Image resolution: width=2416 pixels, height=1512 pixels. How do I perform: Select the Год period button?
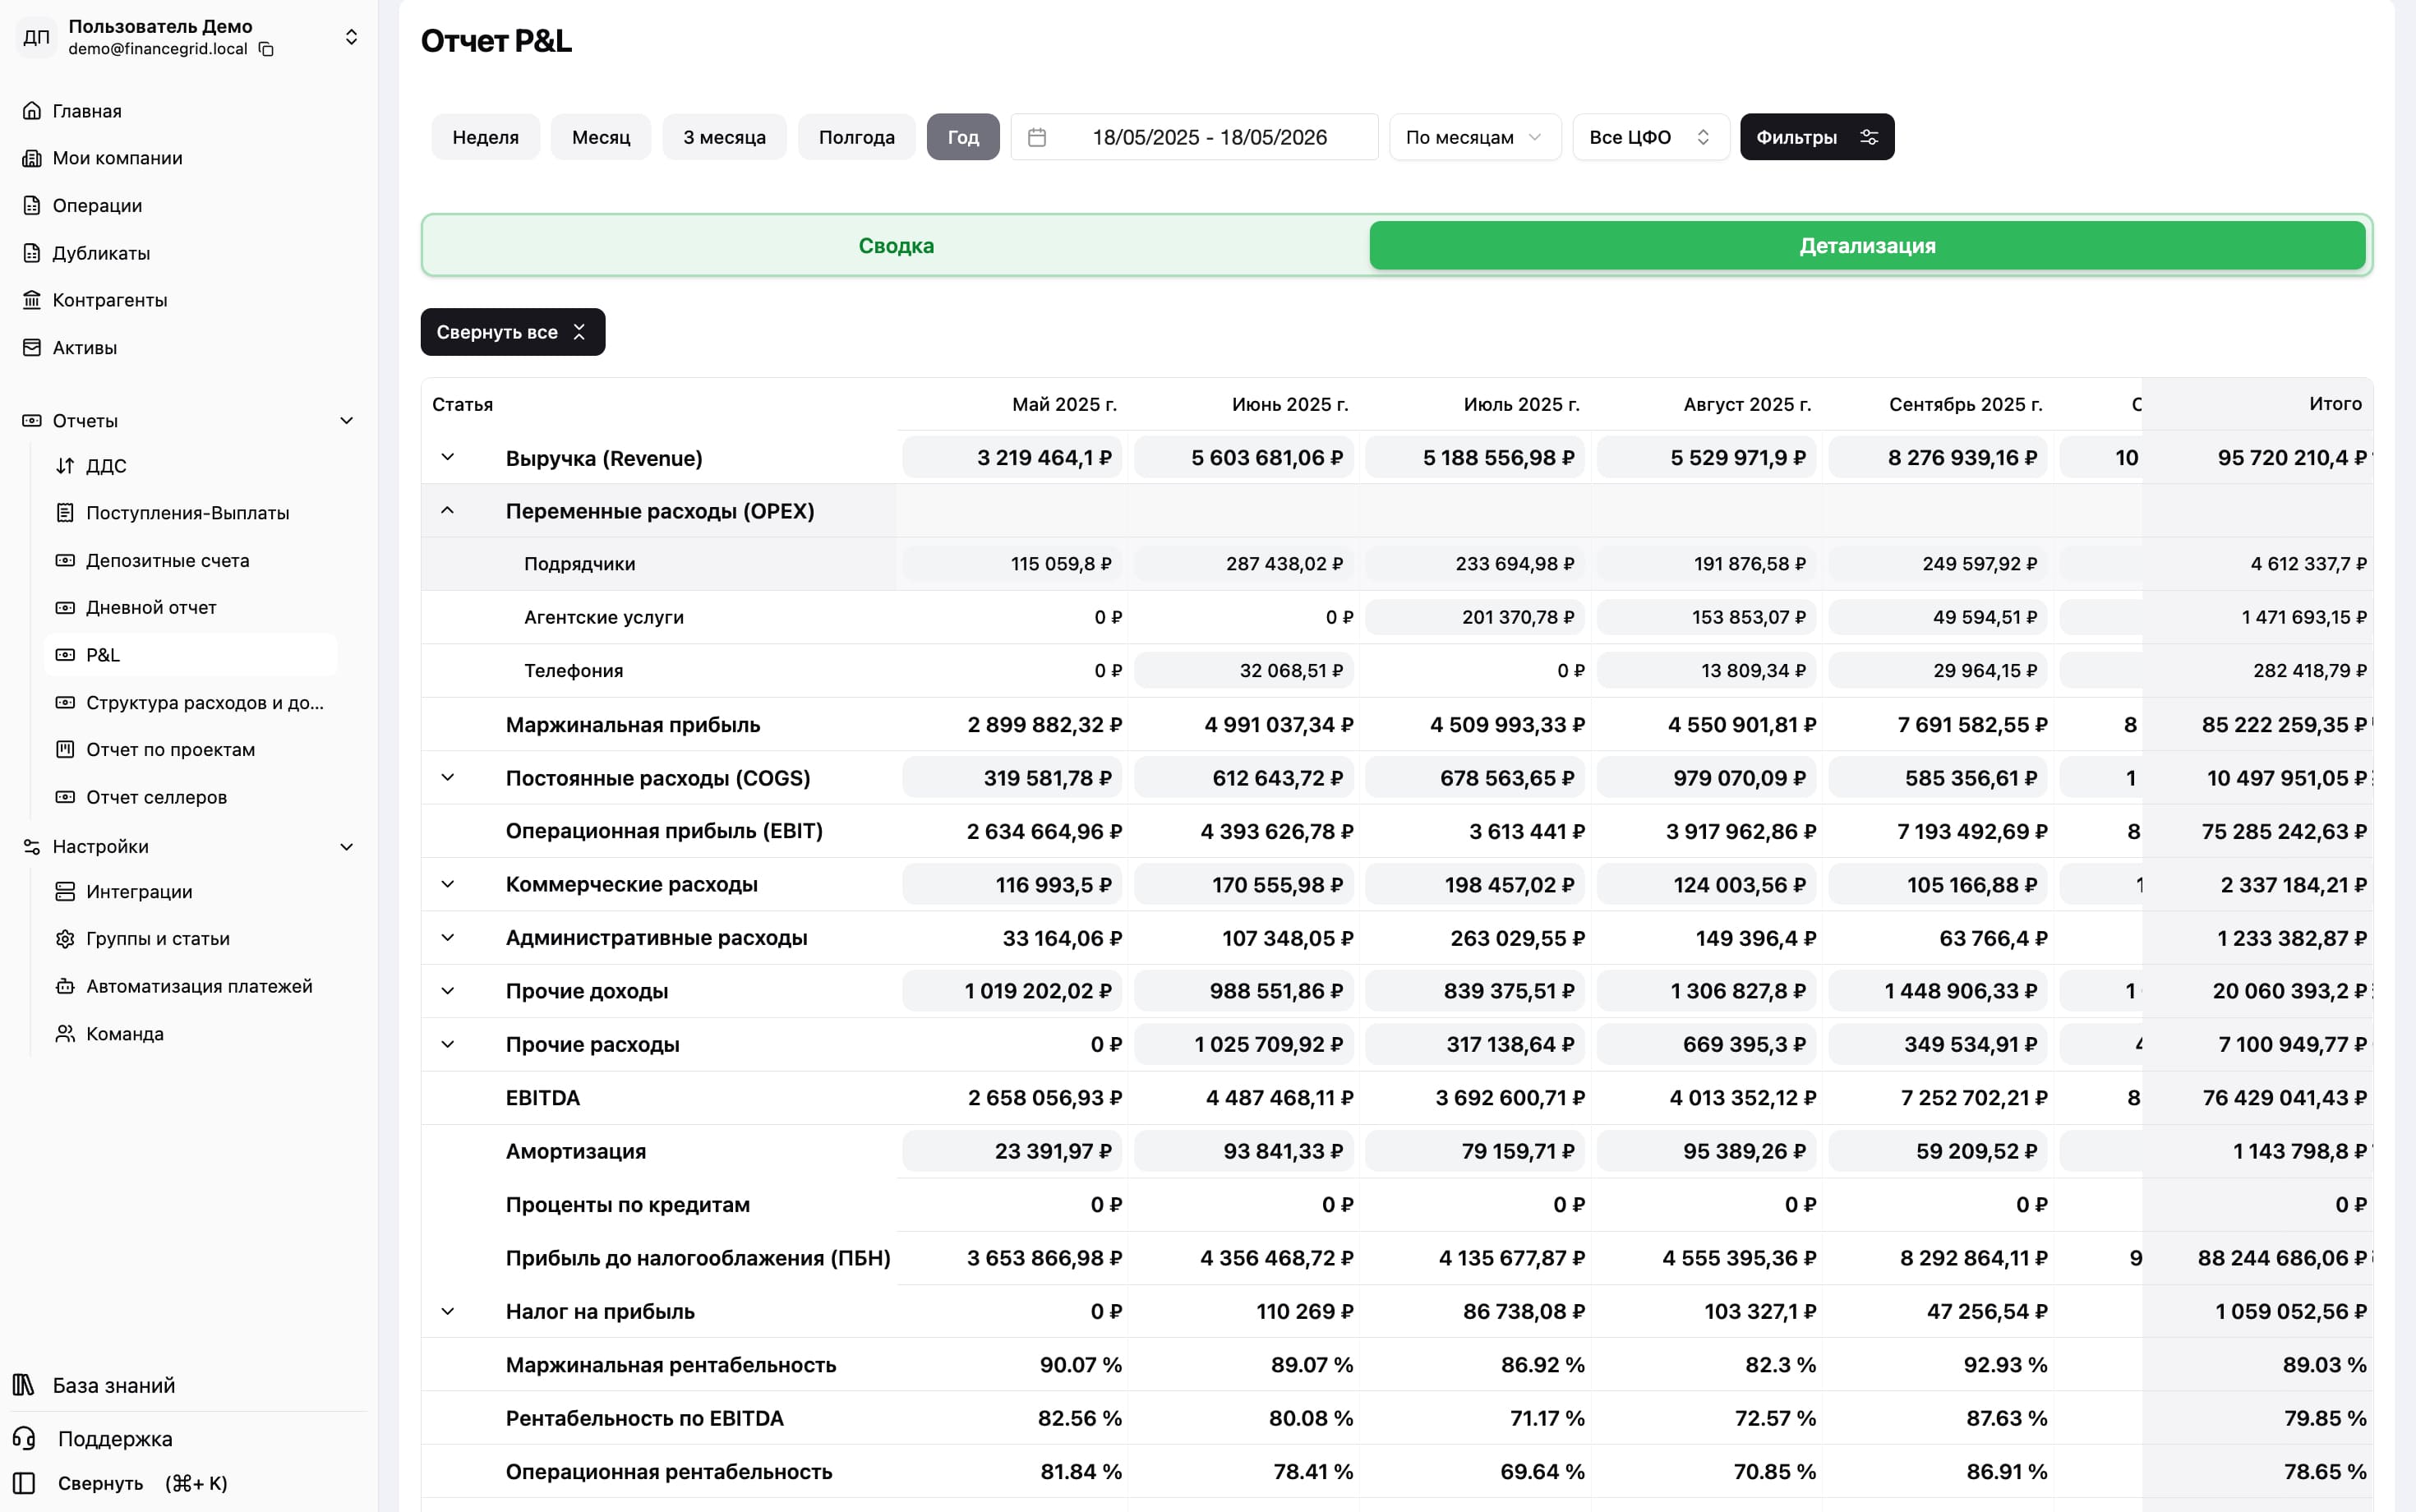963,137
